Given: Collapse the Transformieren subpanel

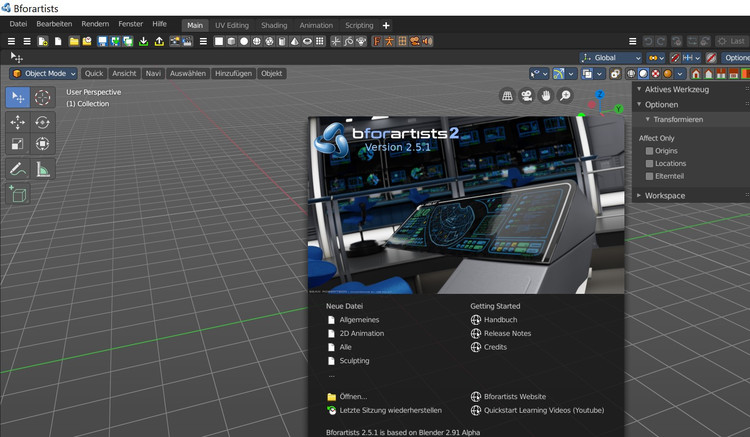Looking at the screenshot, I should point(647,120).
